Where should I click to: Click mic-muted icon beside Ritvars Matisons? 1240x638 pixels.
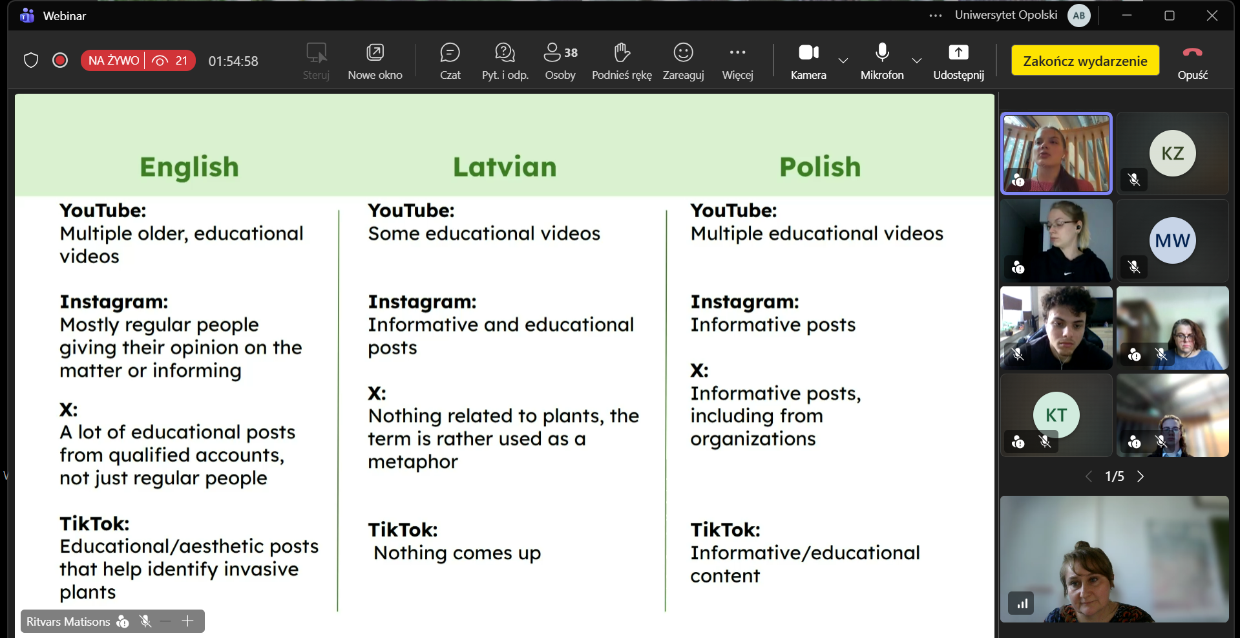(x=145, y=622)
